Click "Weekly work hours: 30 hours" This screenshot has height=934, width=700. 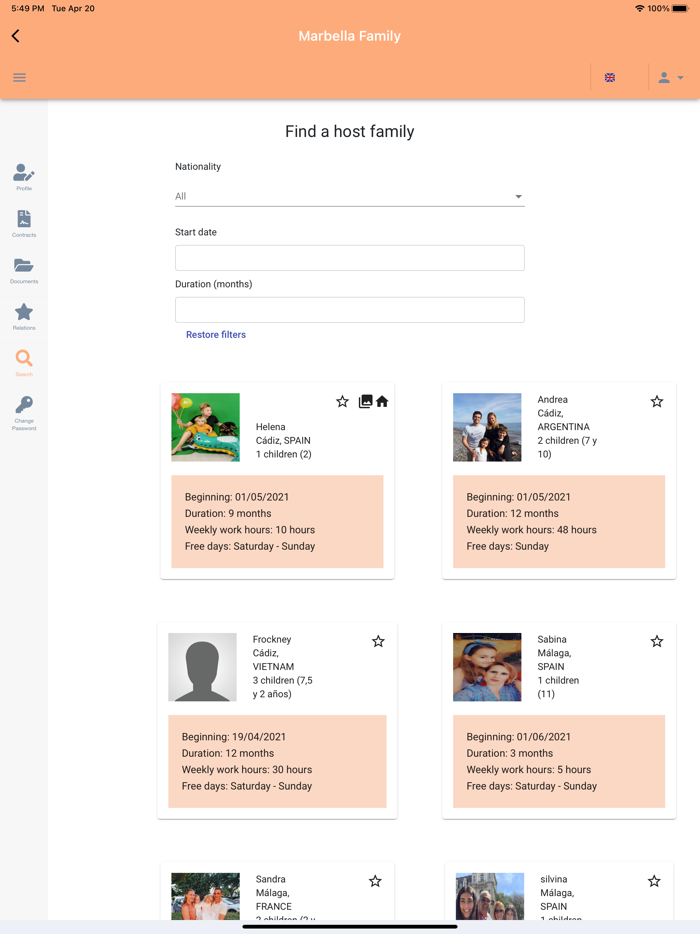(x=247, y=770)
